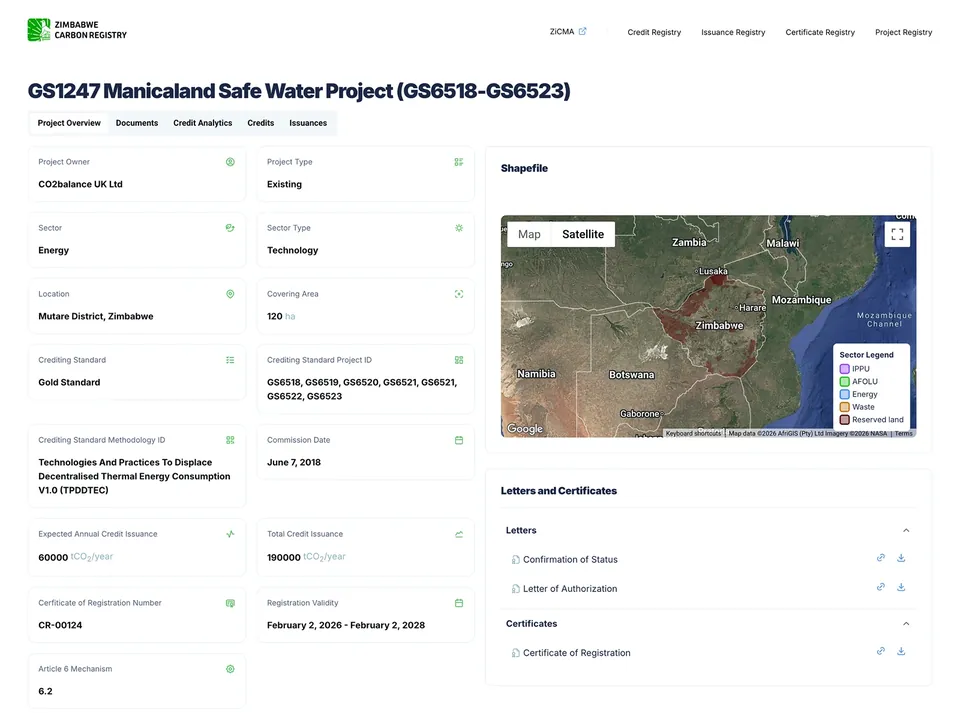Go to Certificate Registry in the navigation
The width and height of the screenshot is (960, 727).
[820, 32]
